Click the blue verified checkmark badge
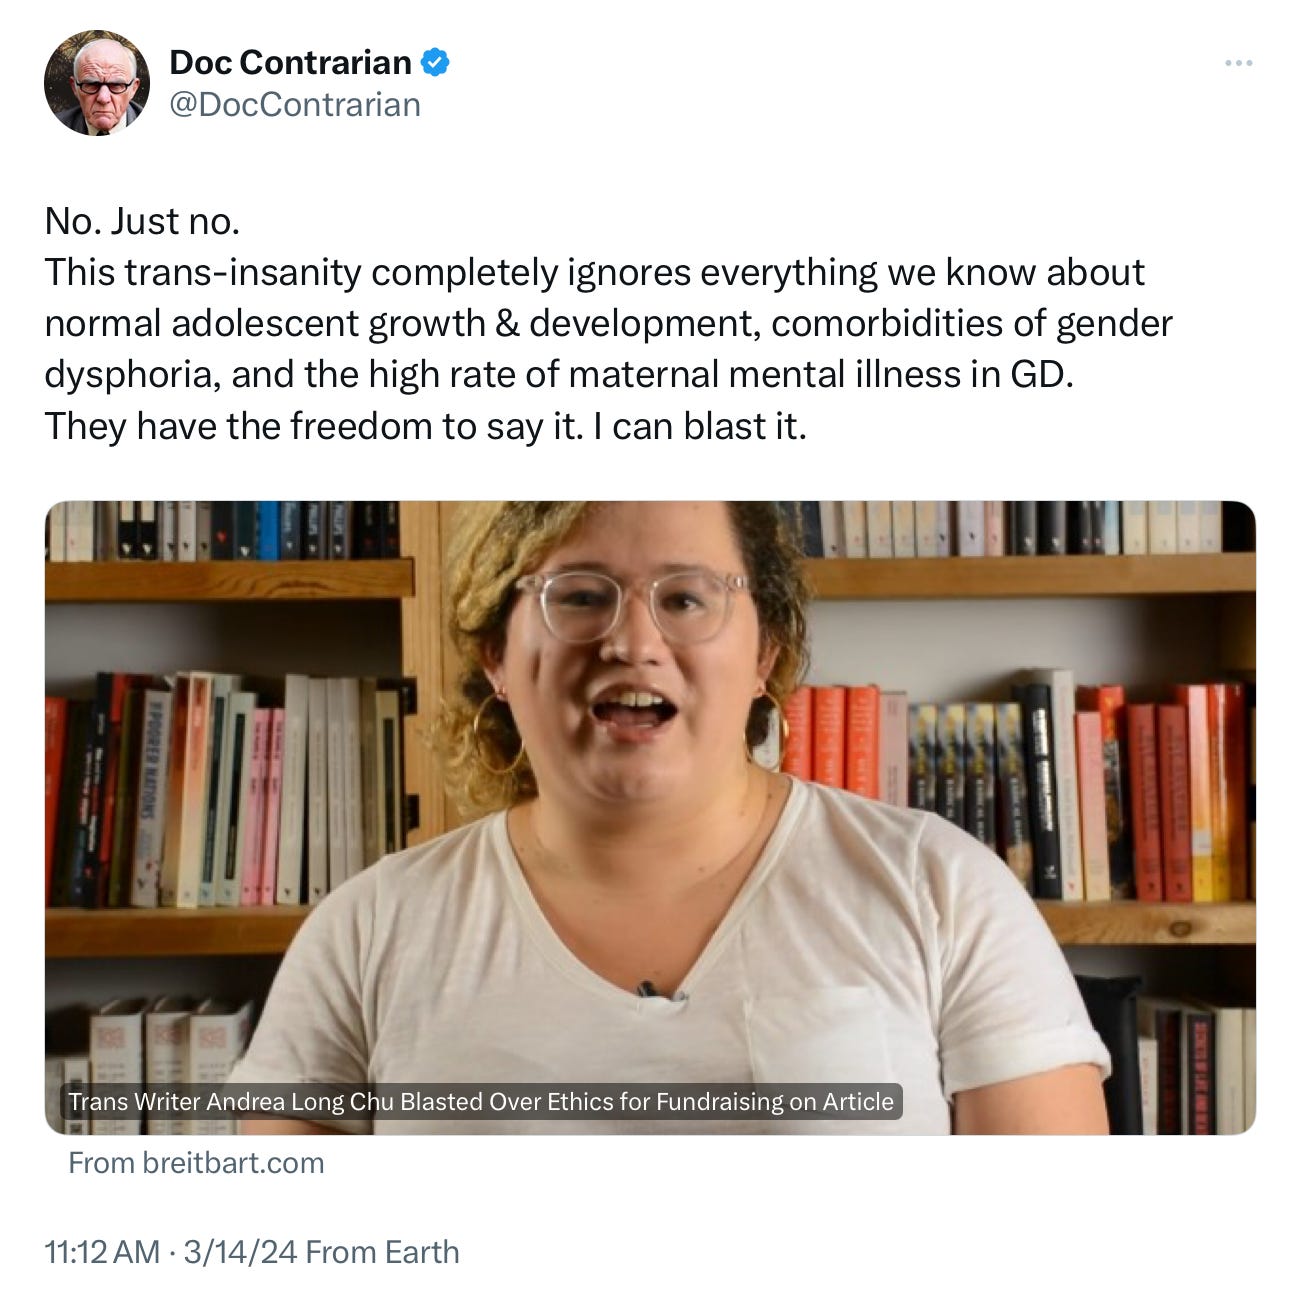1304x1299 pixels. pyautogui.click(x=434, y=62)
